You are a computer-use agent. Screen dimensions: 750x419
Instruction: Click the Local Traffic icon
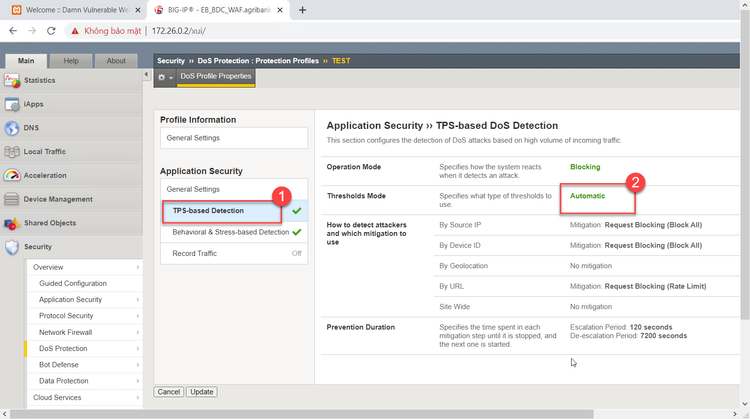(12, 152)
